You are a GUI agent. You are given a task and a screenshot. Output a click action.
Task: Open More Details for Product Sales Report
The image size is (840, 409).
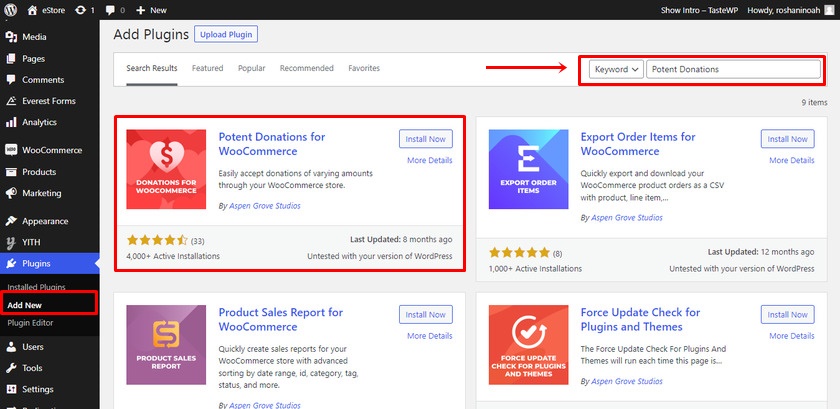(x=430, y=336)
